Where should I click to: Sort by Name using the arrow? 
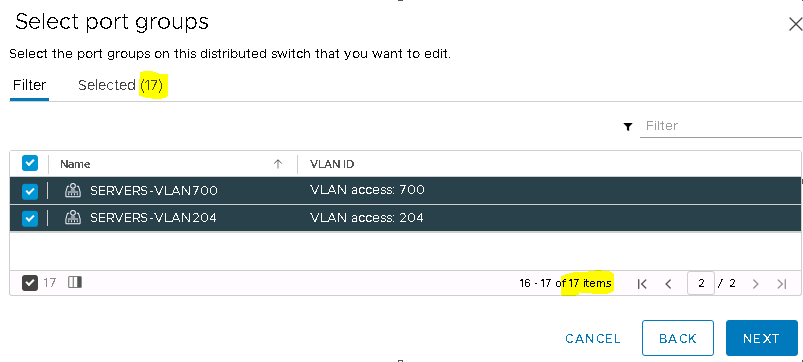[x=278, y=164]
